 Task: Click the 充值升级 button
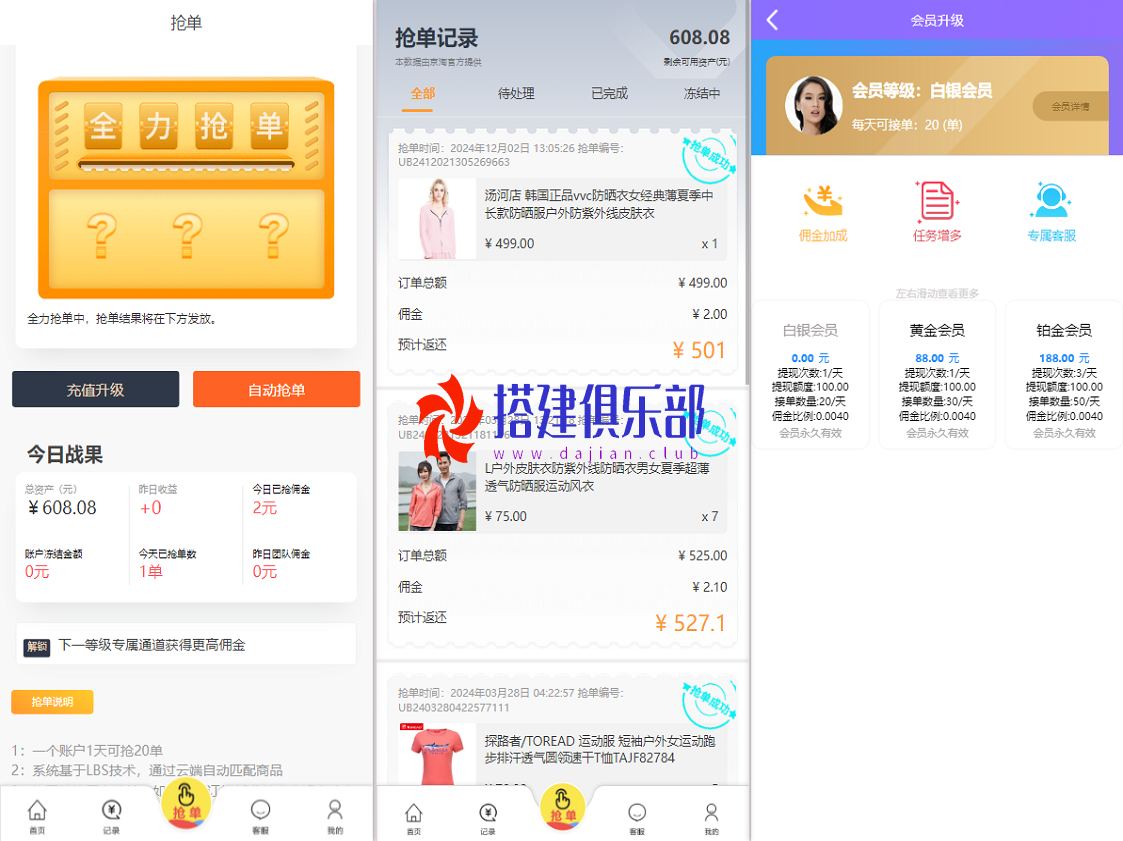[x=95, y=389]
